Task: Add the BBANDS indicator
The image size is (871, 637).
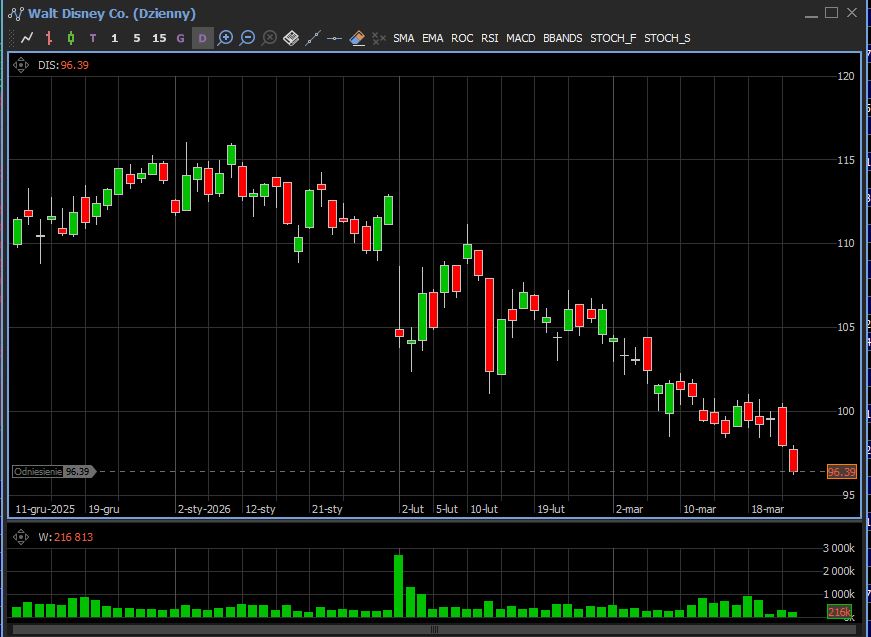Action: point(562,38)
